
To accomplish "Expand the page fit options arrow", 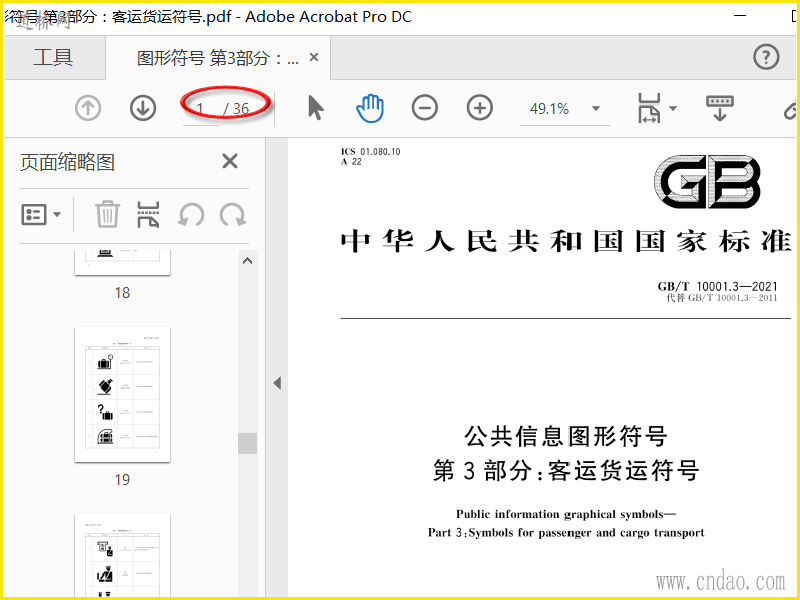I will pyautogui.click(x=673, y=108).
